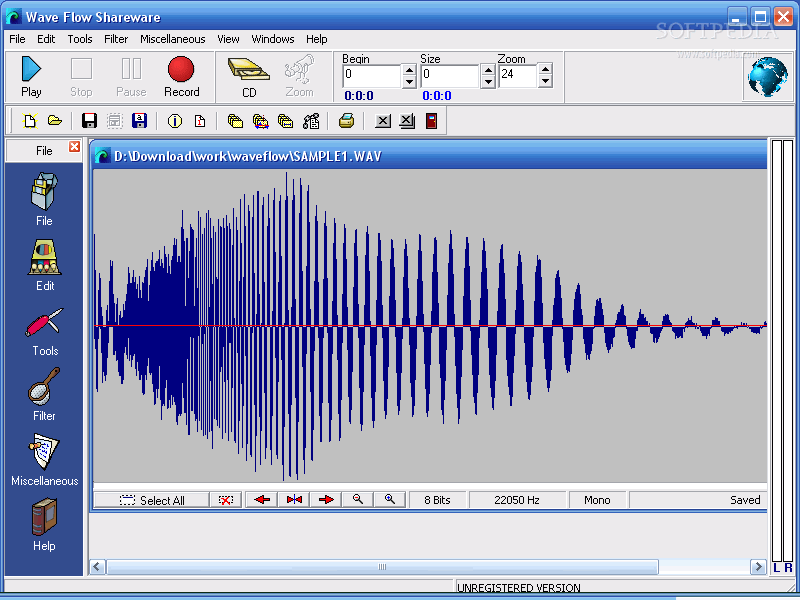This screenshot has height=600, width=800.
Task: Open the Help menu
Action: click(317, 39)
